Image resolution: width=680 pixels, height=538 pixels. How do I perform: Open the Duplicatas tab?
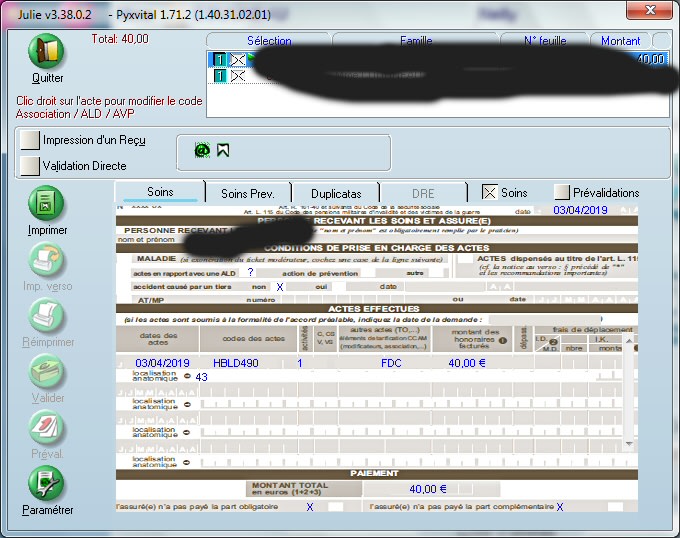click(x=343, y=192)
